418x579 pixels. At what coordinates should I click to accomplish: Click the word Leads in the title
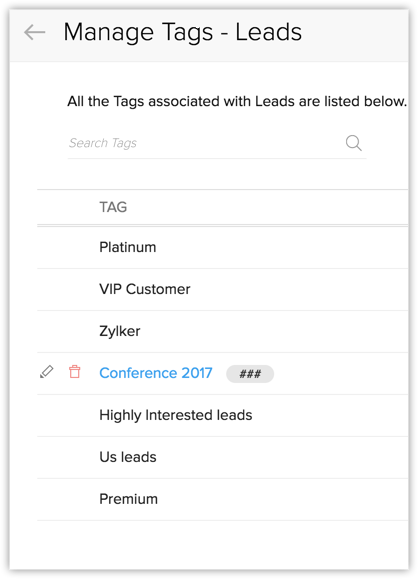(x=269, y=32)
